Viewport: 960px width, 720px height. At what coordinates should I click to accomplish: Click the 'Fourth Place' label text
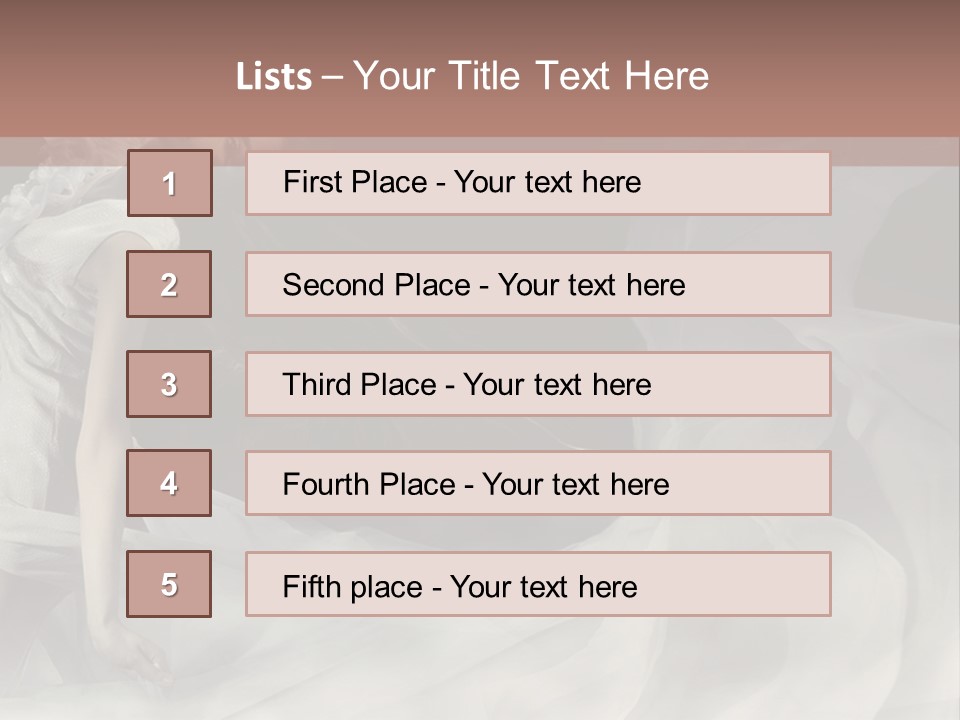pos(368,485)
